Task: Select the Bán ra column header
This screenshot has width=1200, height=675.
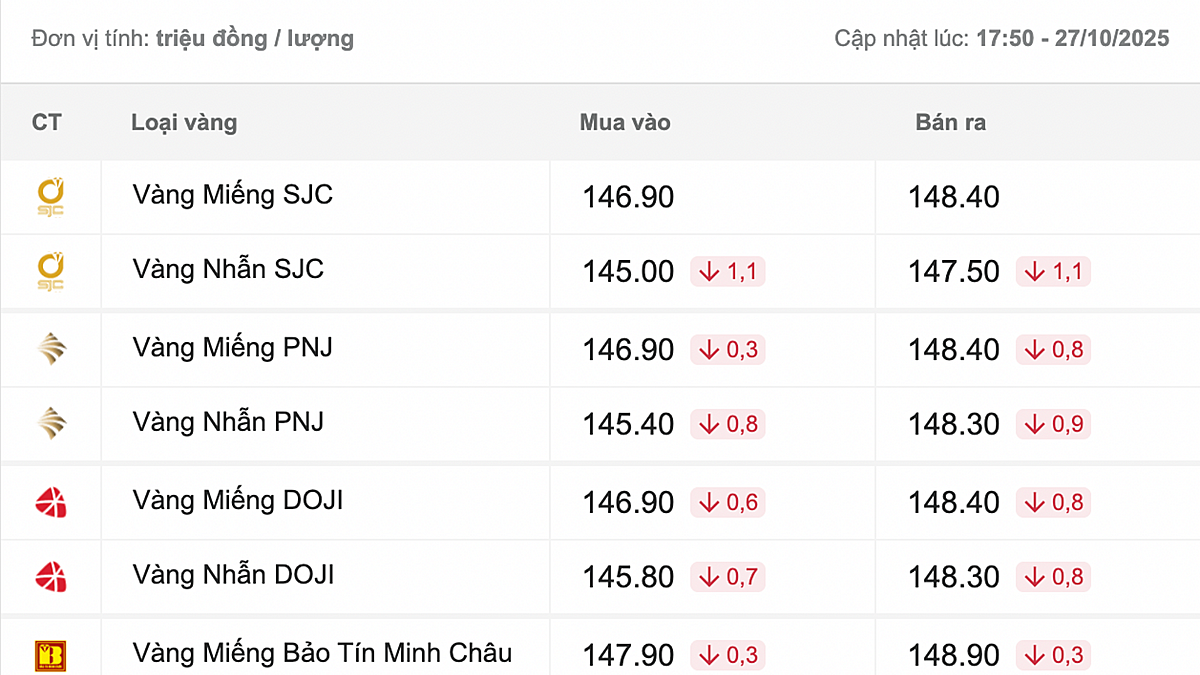Action: pos(950,123)
